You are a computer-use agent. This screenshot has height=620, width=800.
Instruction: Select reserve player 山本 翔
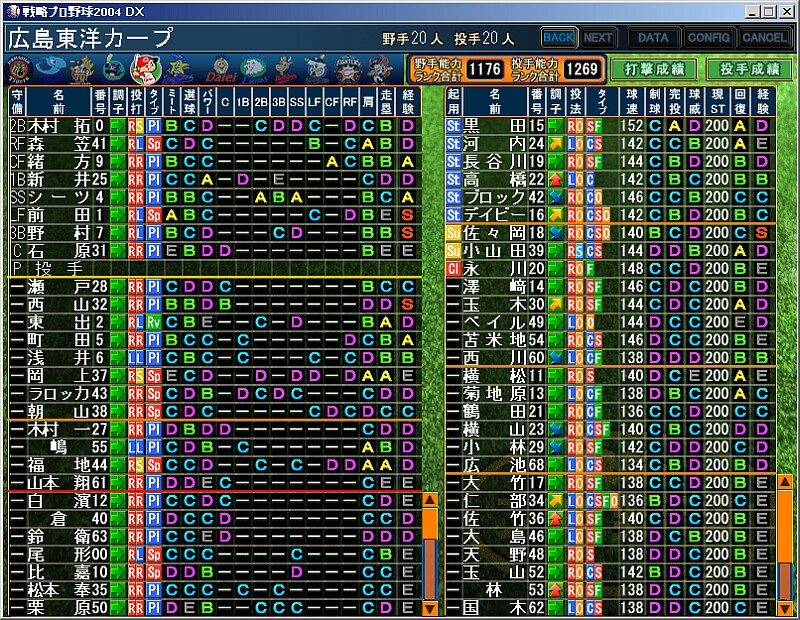(x=215, y=483)
